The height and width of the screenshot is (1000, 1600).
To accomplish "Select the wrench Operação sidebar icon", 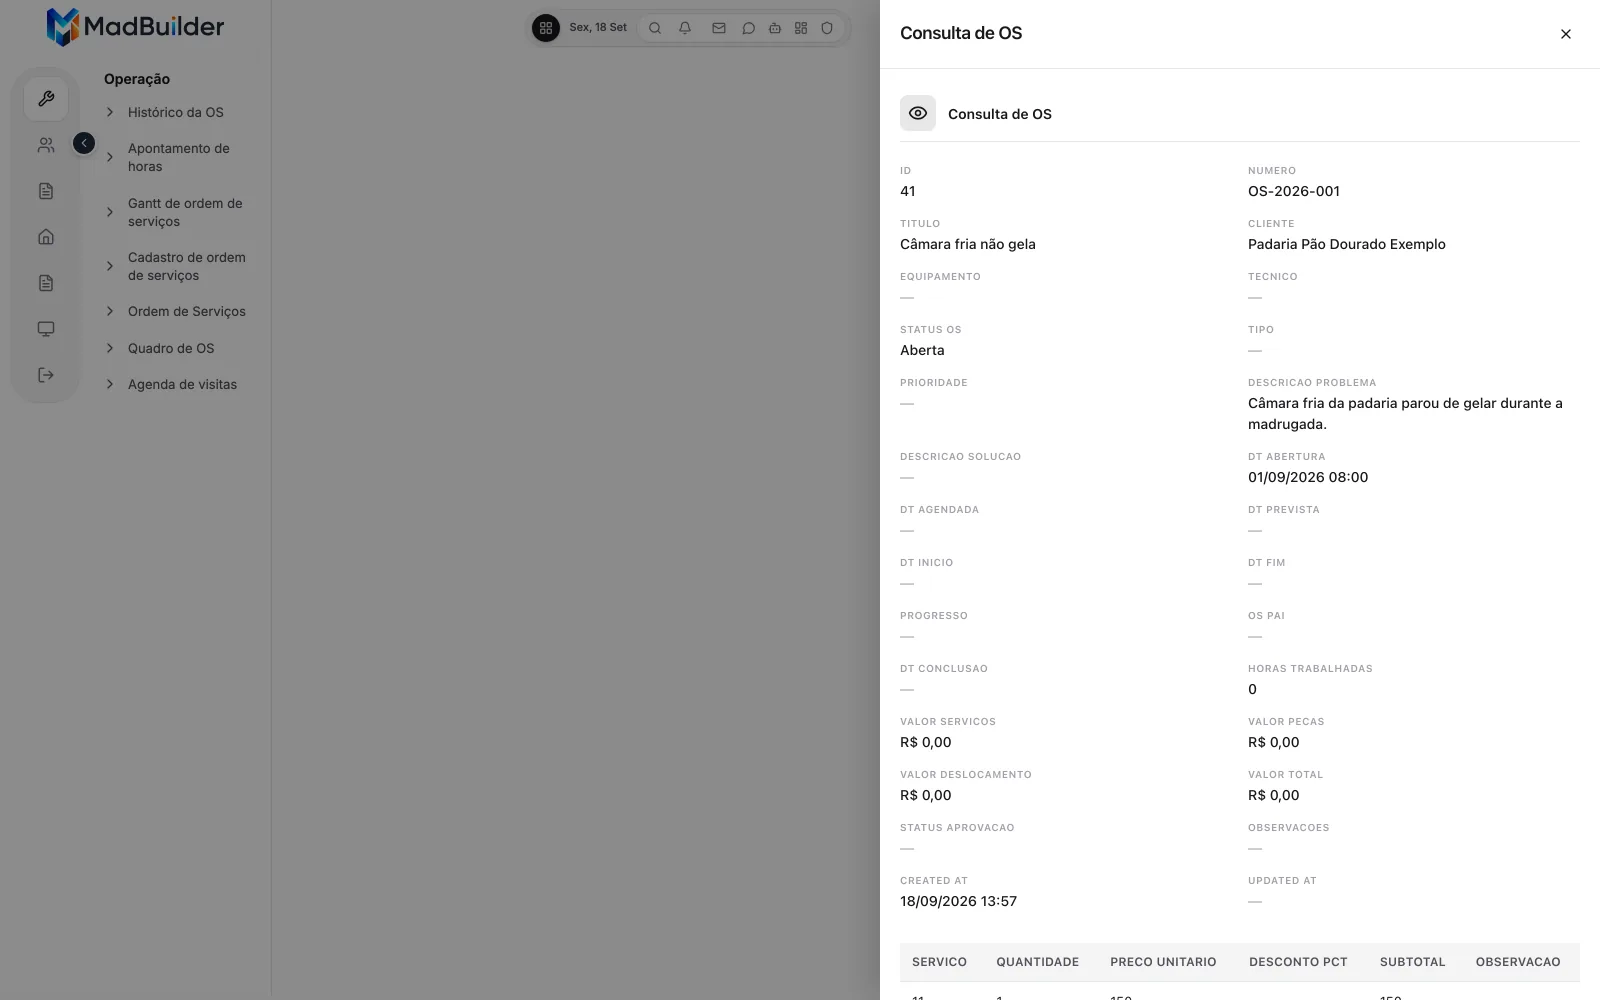I will coord(46,99).
